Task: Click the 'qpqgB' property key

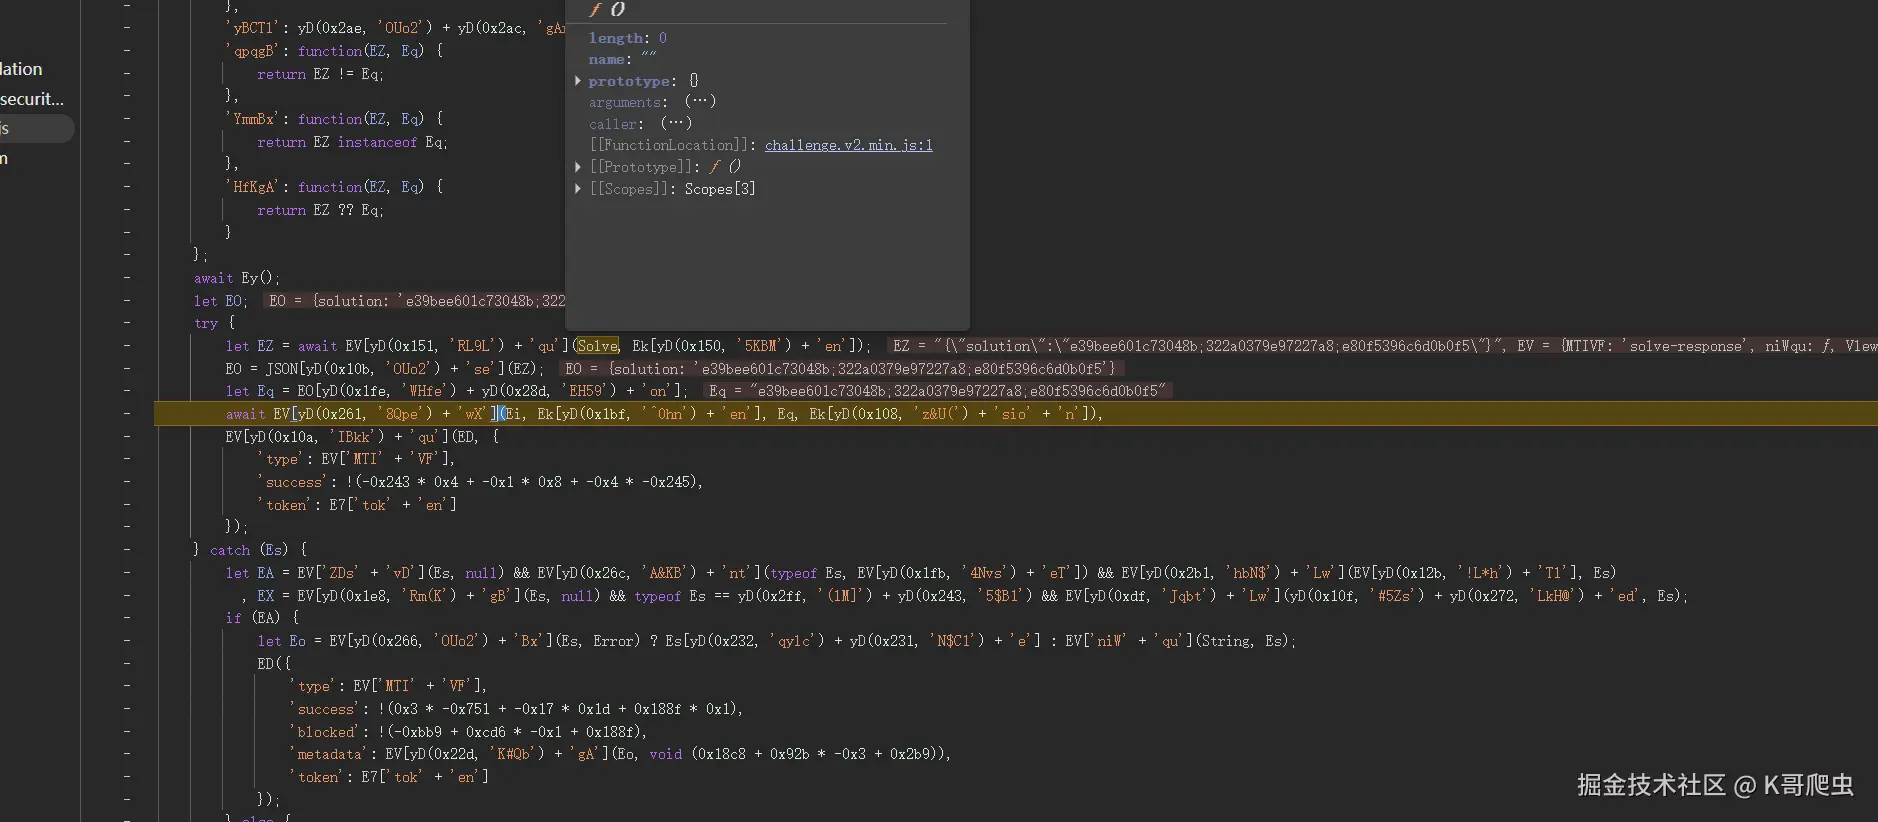Action: pos(254,51)
